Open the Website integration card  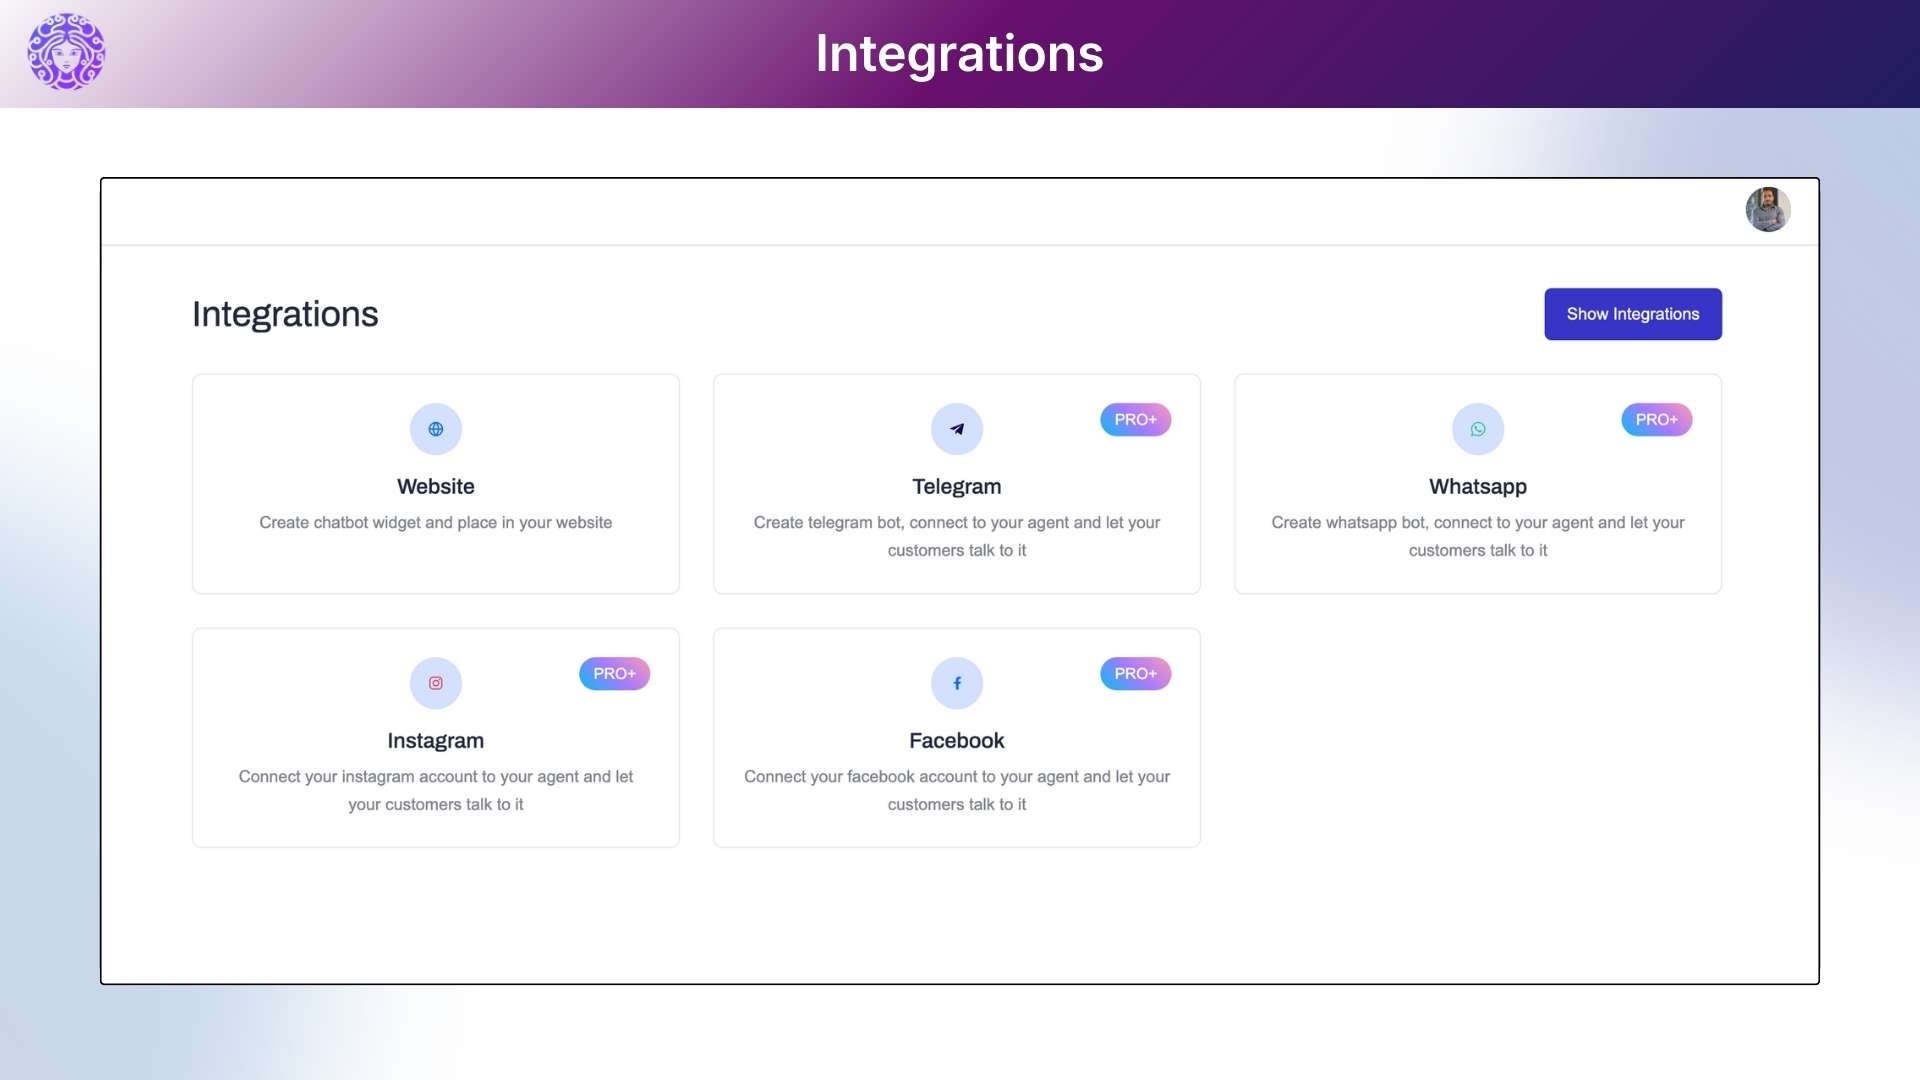tap(435, 483)
